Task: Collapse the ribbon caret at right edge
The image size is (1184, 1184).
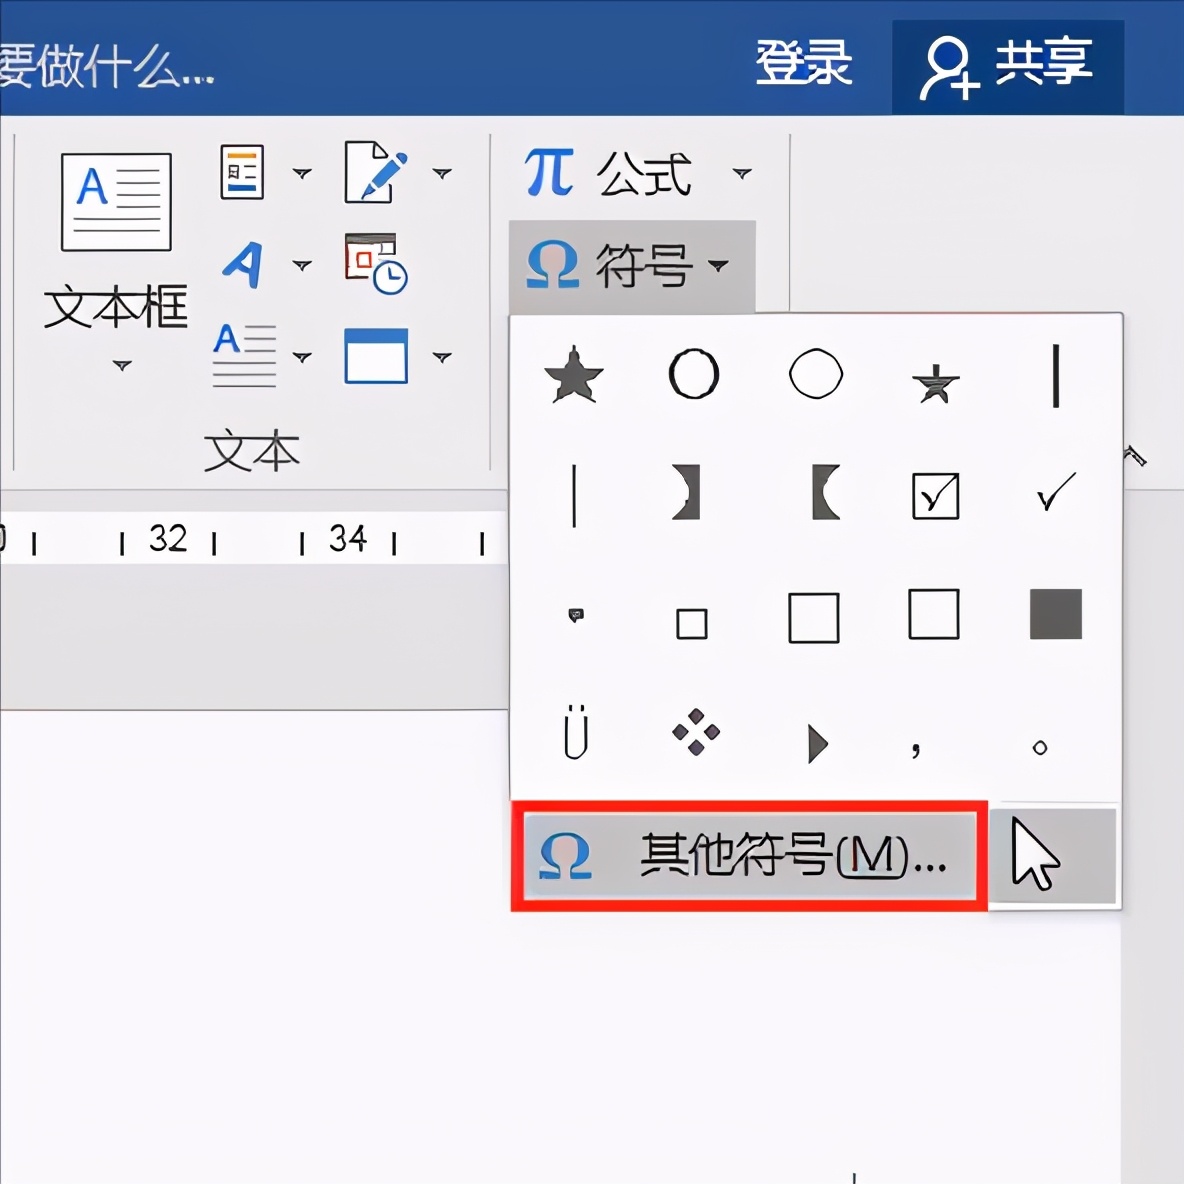Action: 1135,455
